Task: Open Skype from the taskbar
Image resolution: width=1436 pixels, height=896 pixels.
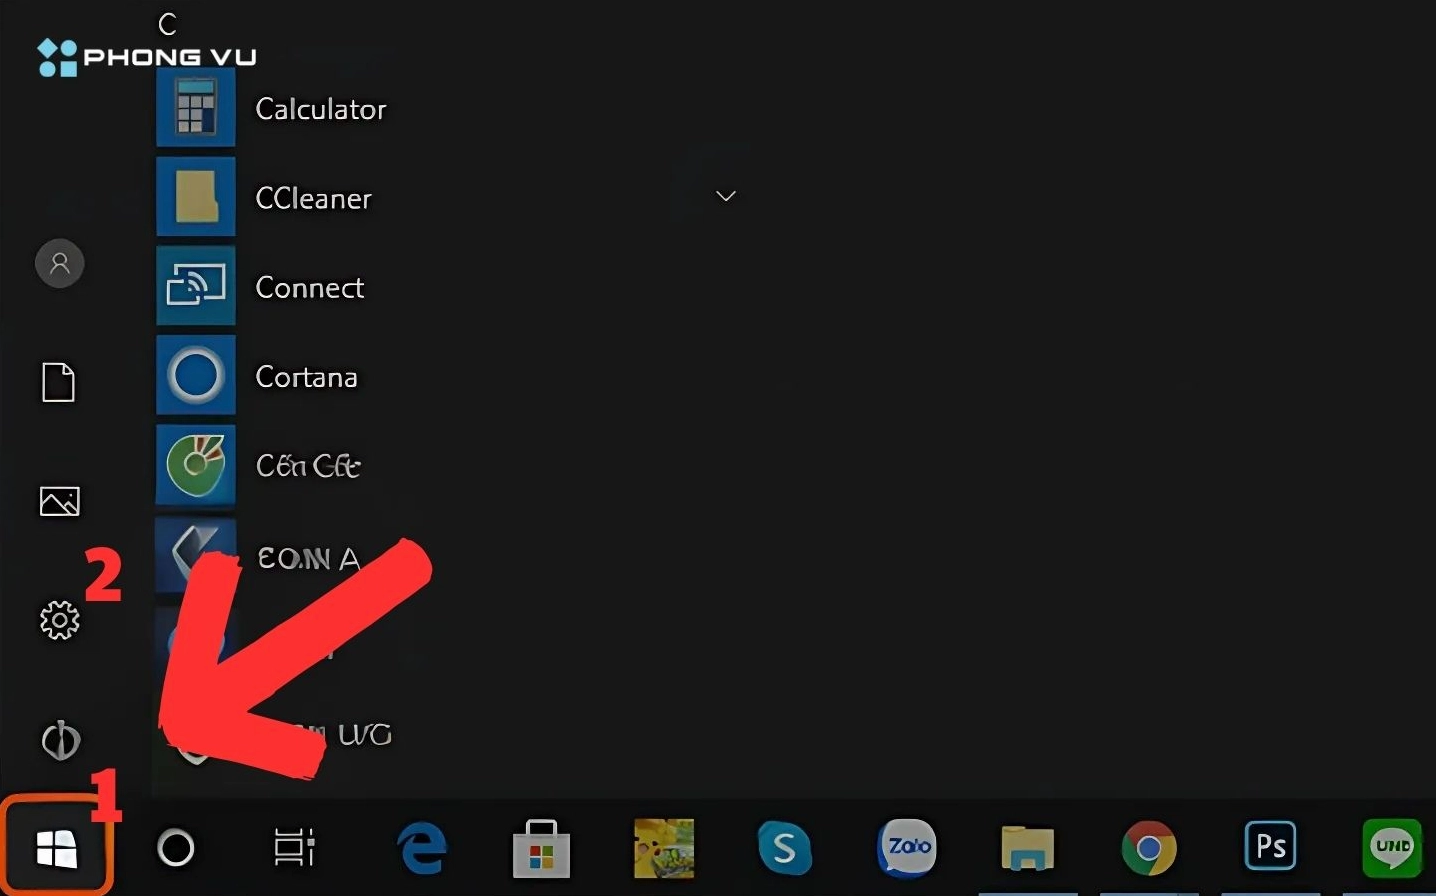Action: pos(785,848)
